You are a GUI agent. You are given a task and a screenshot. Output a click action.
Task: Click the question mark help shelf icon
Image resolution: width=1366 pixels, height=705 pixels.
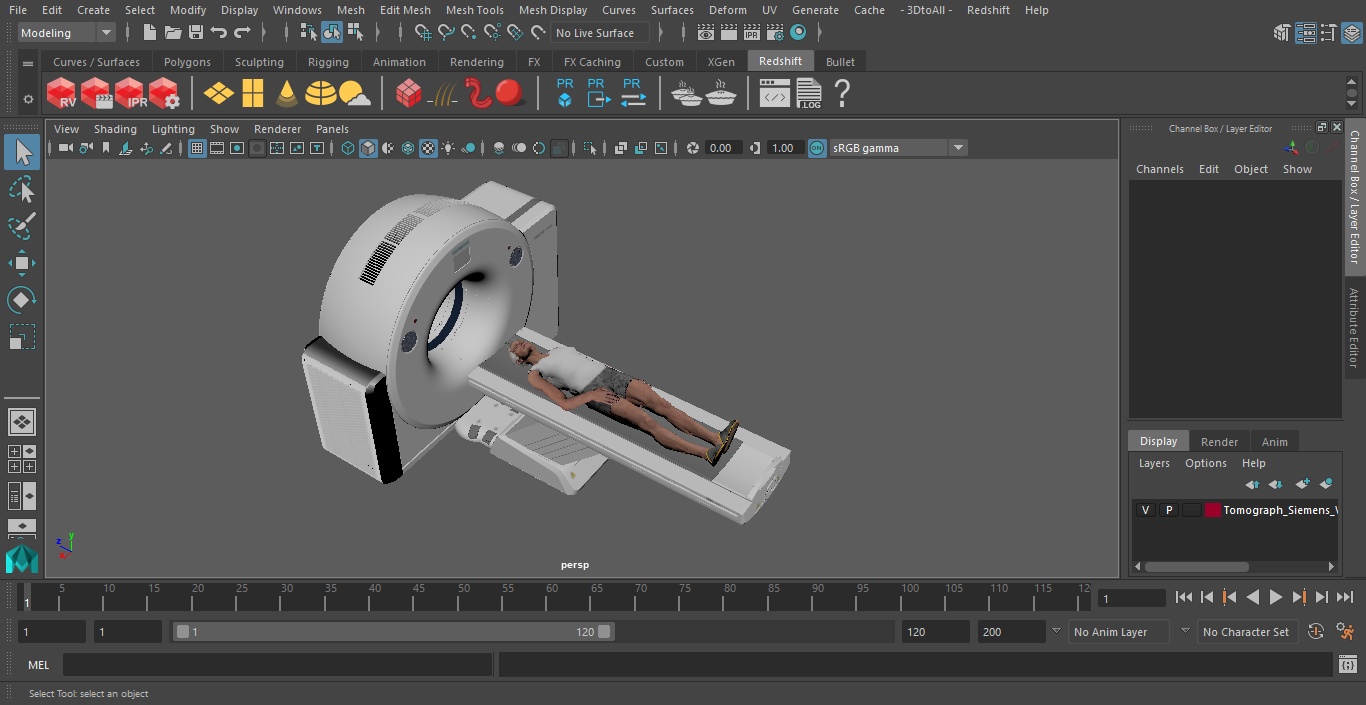click(842, 94)
